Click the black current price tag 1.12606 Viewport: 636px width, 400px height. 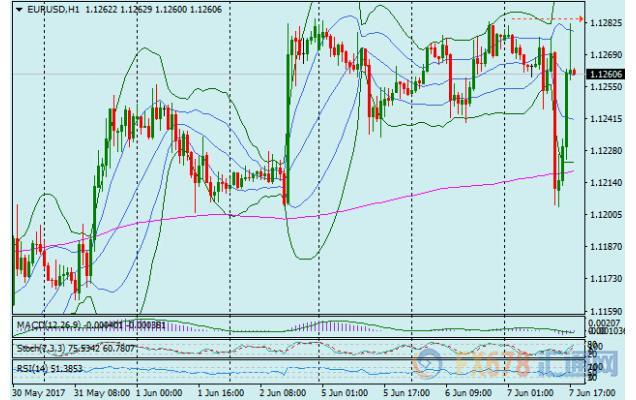(x=607, y=74)
